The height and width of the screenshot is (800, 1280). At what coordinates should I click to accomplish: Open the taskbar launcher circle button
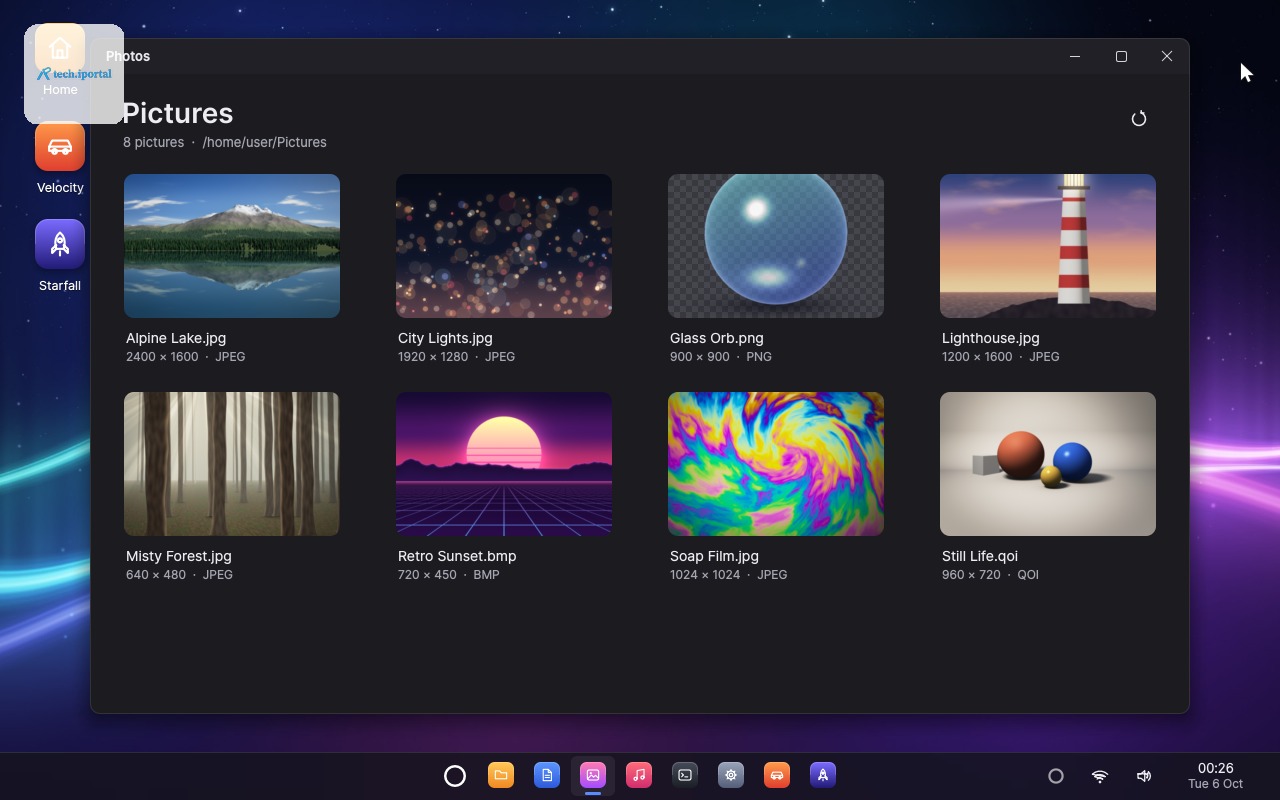455,775
